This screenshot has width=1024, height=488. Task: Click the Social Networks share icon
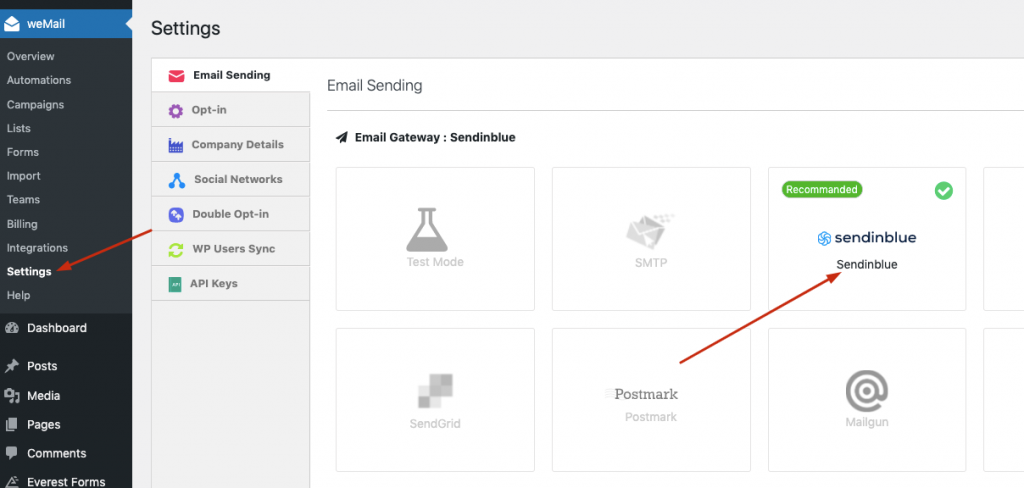[176, 180]
